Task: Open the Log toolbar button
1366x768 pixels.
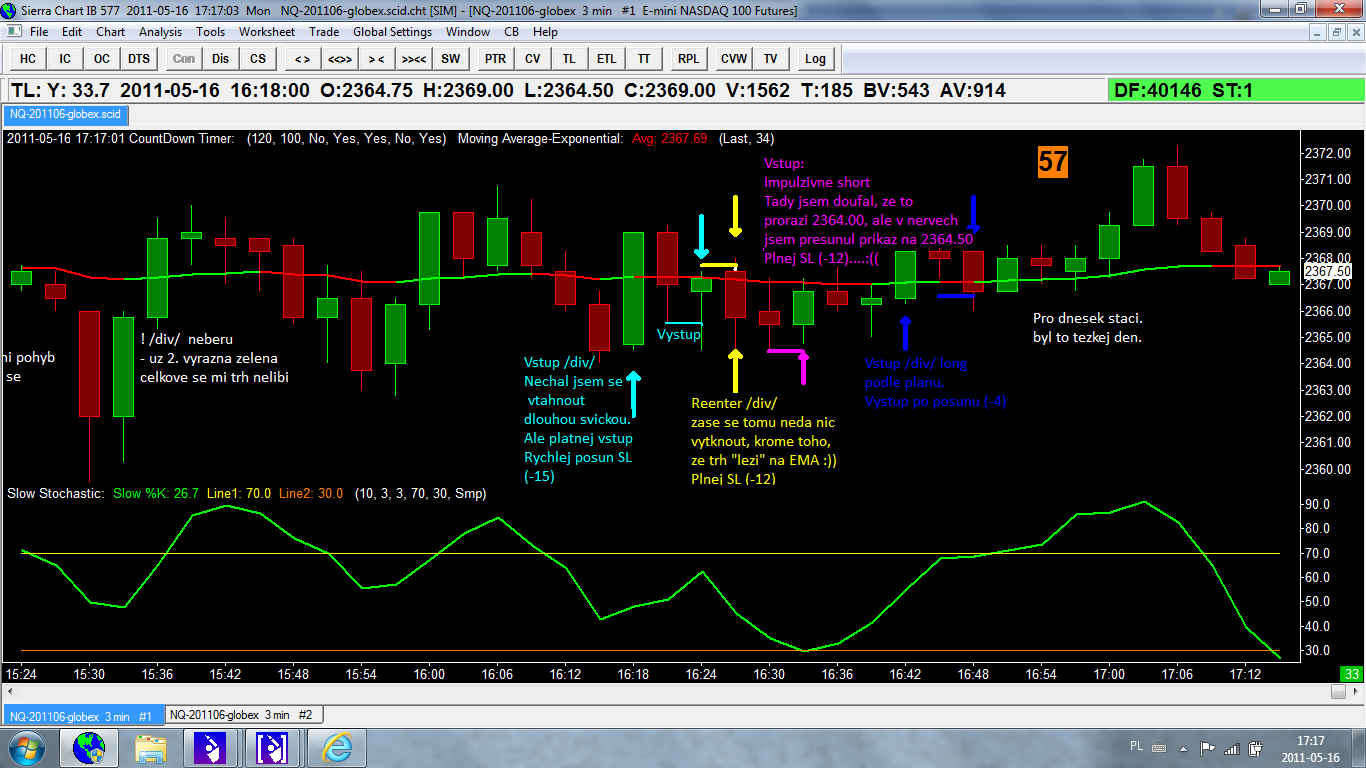Action: pyautogui.click(x=815, y=59)
